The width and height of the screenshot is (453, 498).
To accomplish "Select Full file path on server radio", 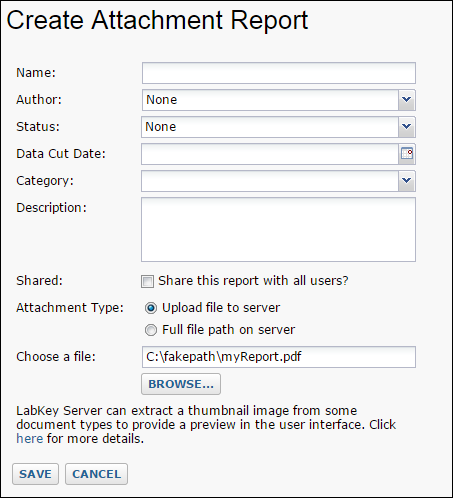I will click(151, 330).
